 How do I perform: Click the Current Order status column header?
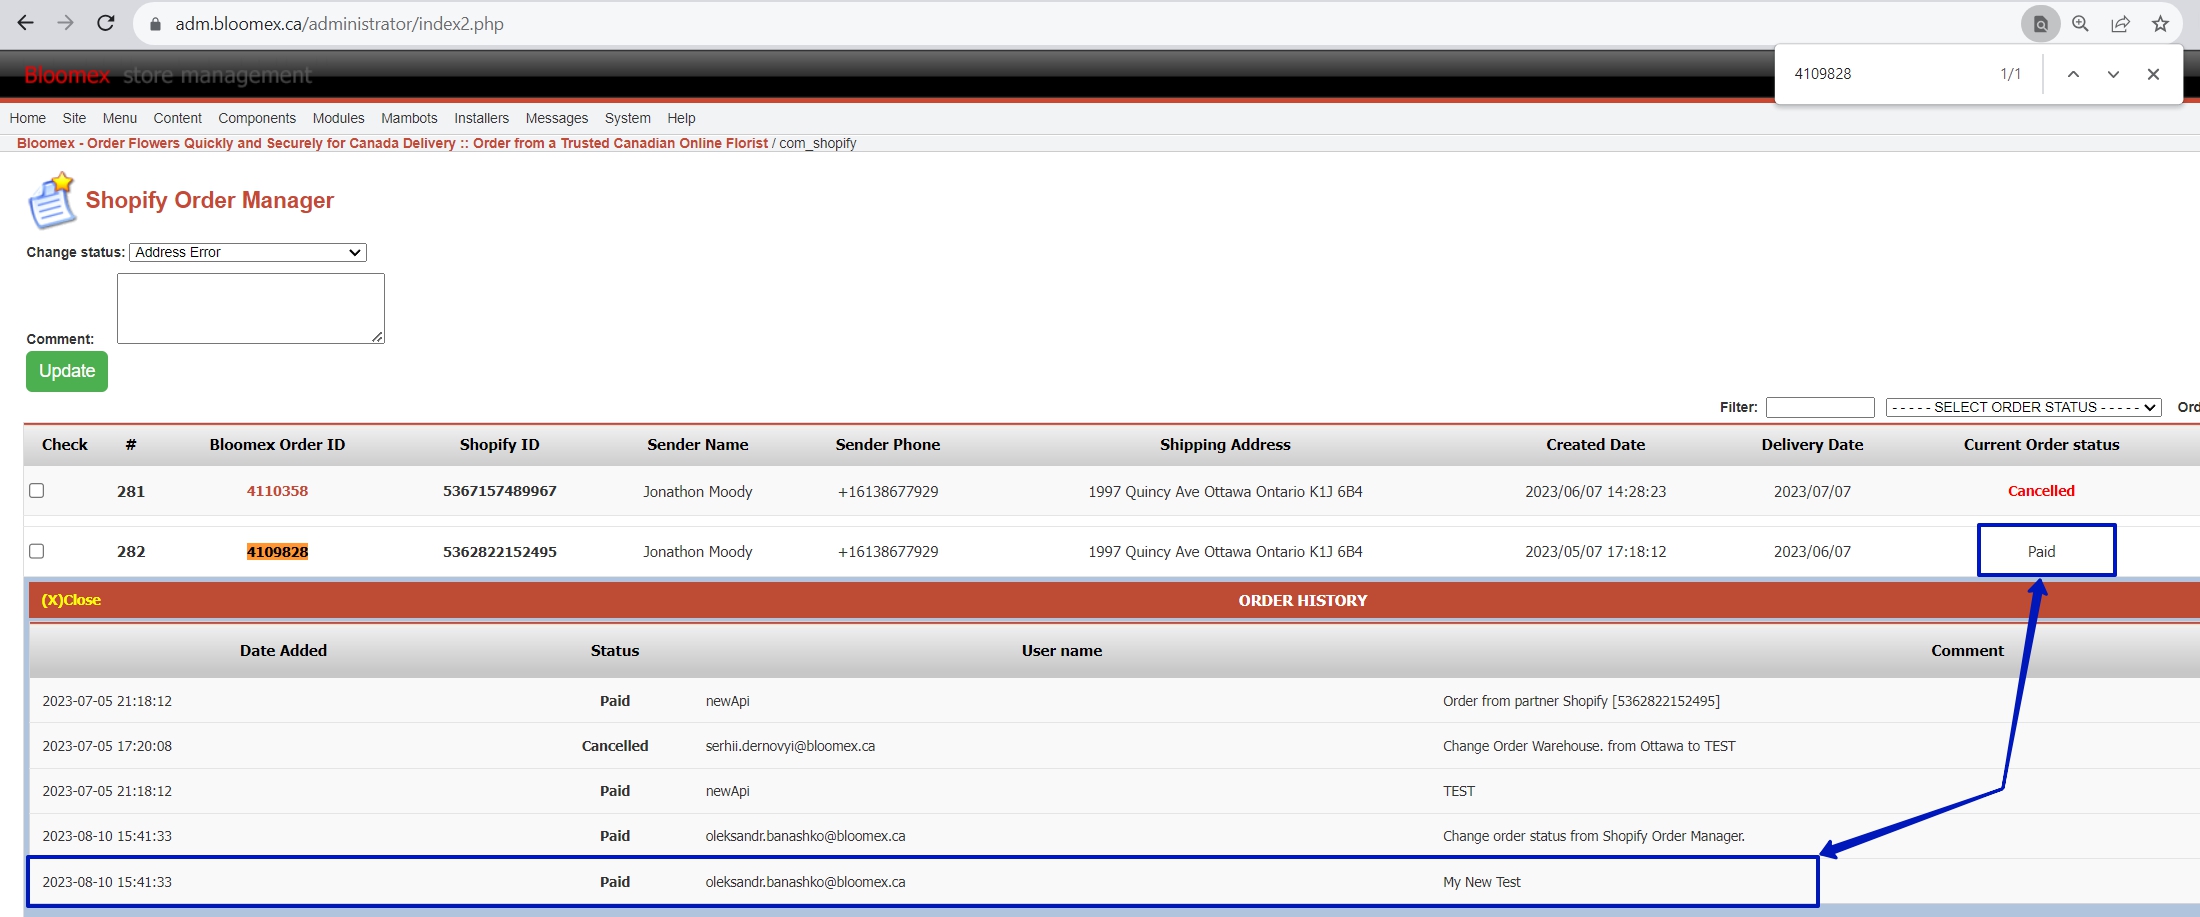[2041, 444]
